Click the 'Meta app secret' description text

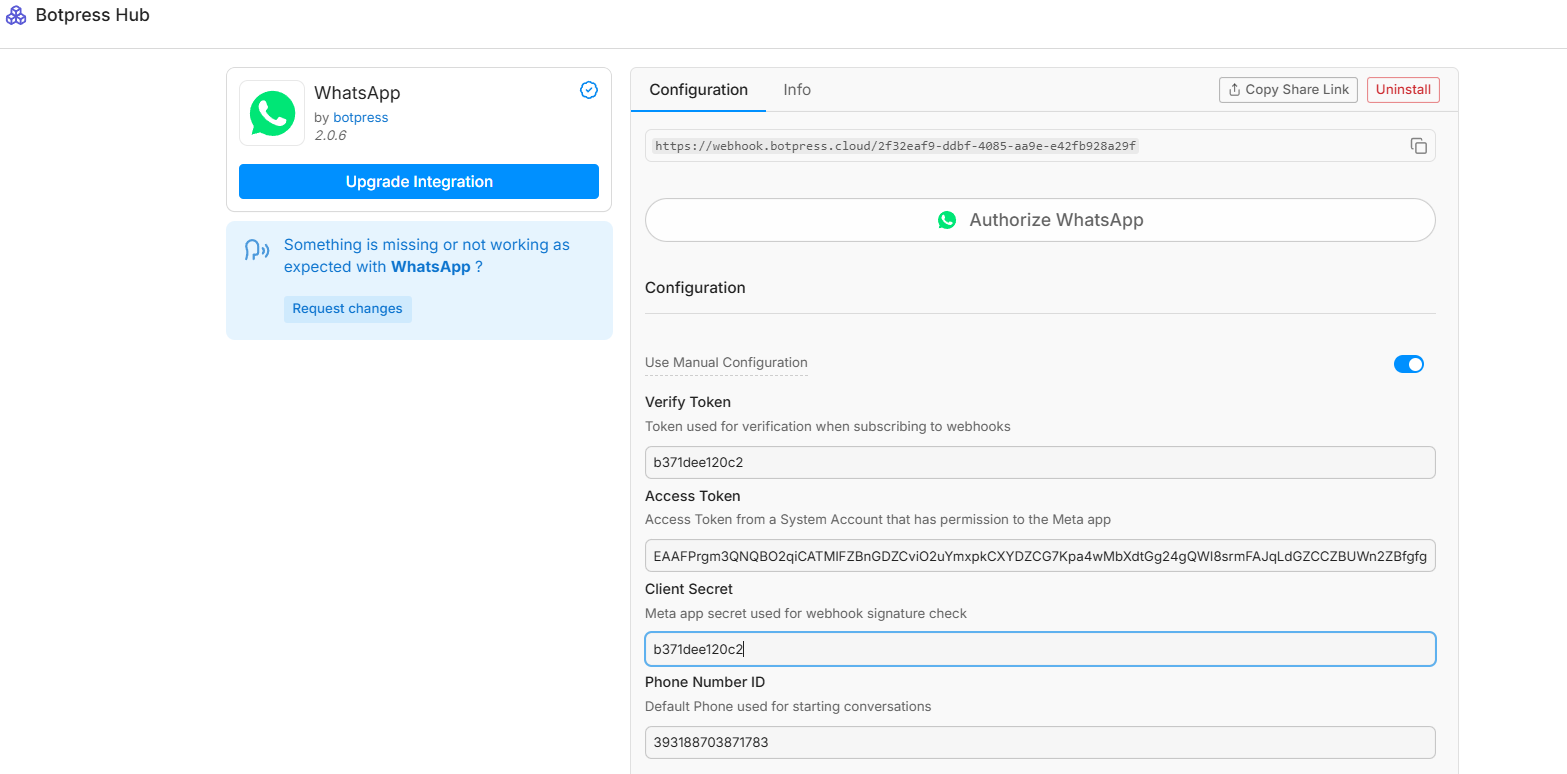coord(806,613)
